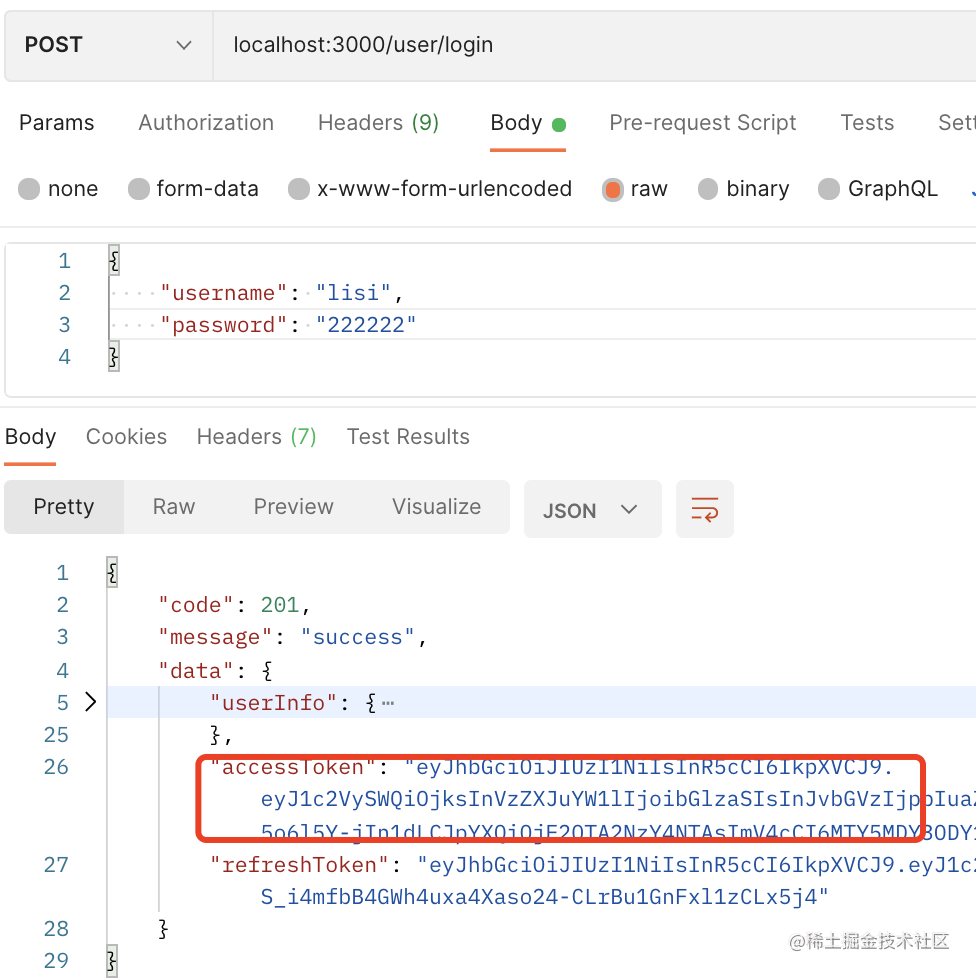This screenshot has height=978, width=976.
Task: Switch response view to Raw
Action: point(174,507)
